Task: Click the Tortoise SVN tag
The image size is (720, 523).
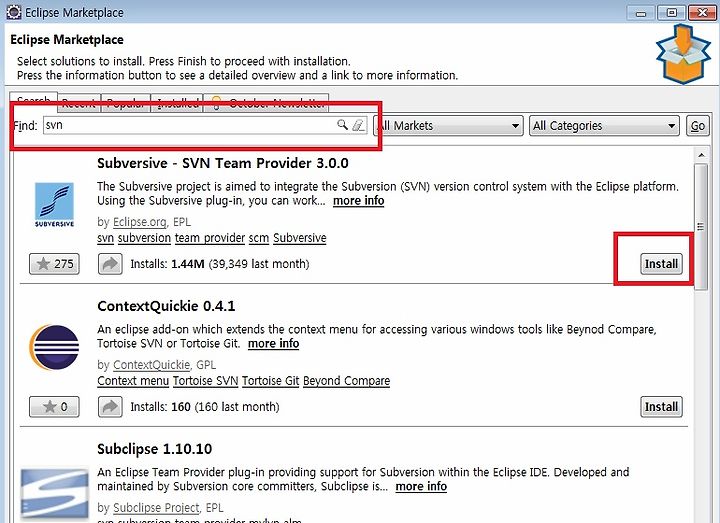Action: point(206,381)
